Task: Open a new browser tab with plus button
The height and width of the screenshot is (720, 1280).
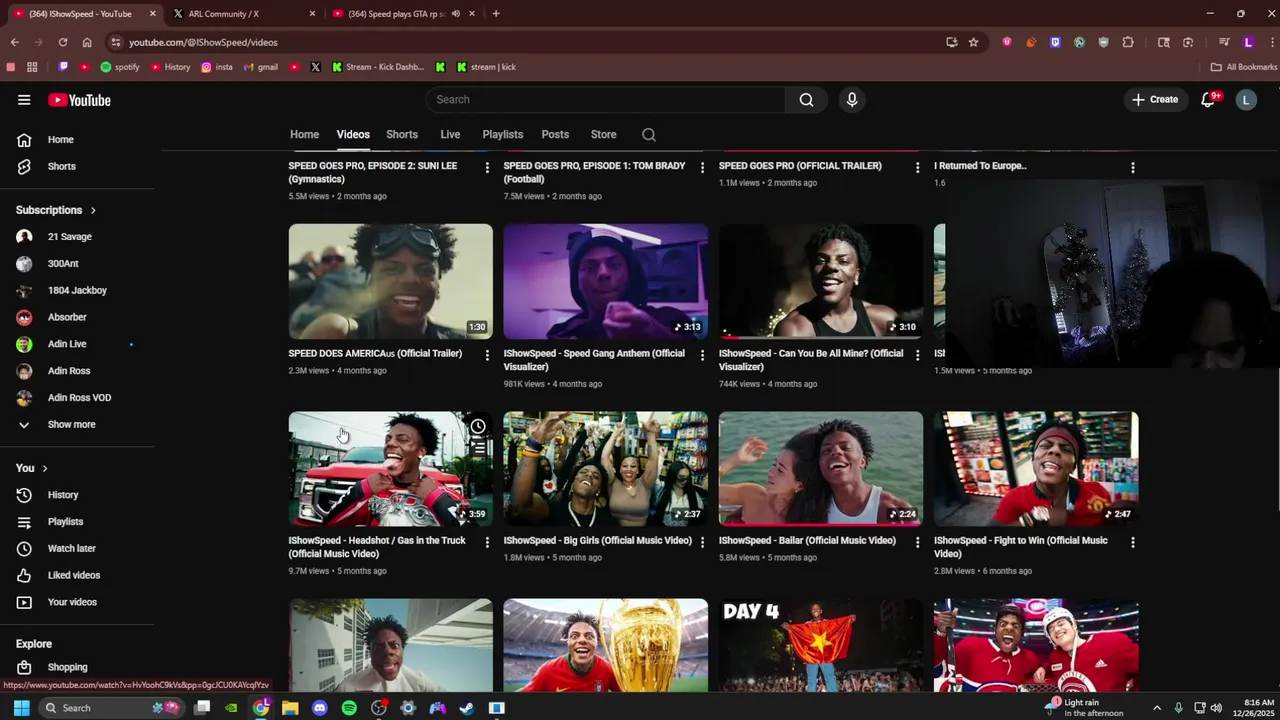Action: tap(496, 14)
